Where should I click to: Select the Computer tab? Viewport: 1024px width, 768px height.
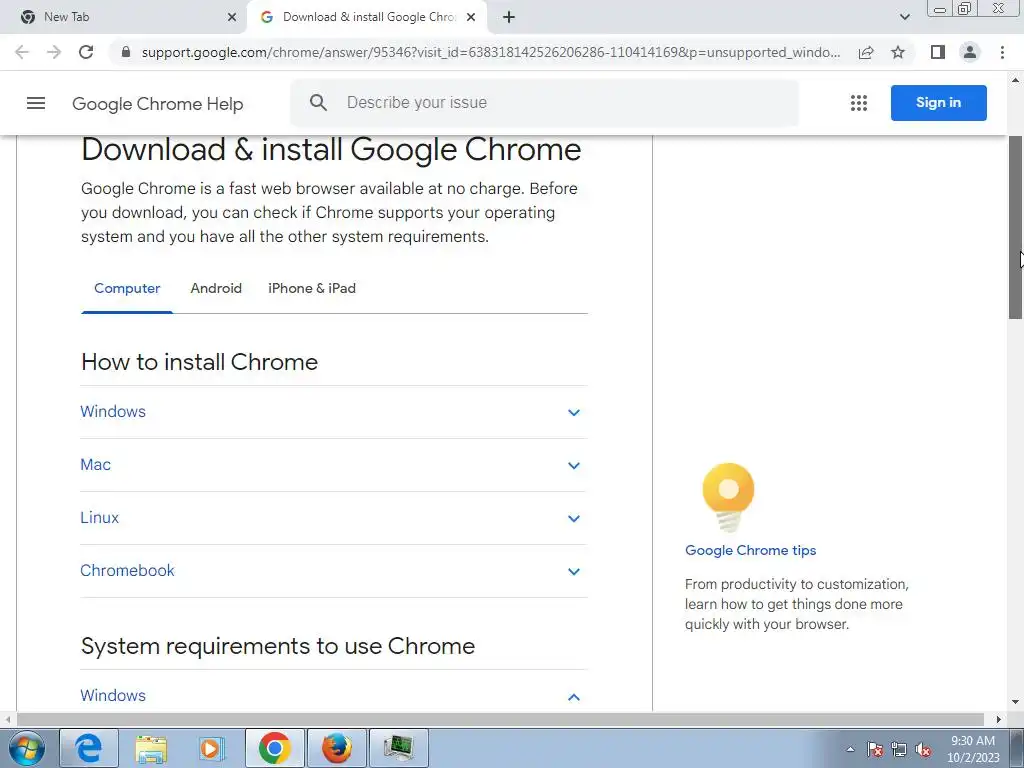pyautogui.click(x=127, y=289)
